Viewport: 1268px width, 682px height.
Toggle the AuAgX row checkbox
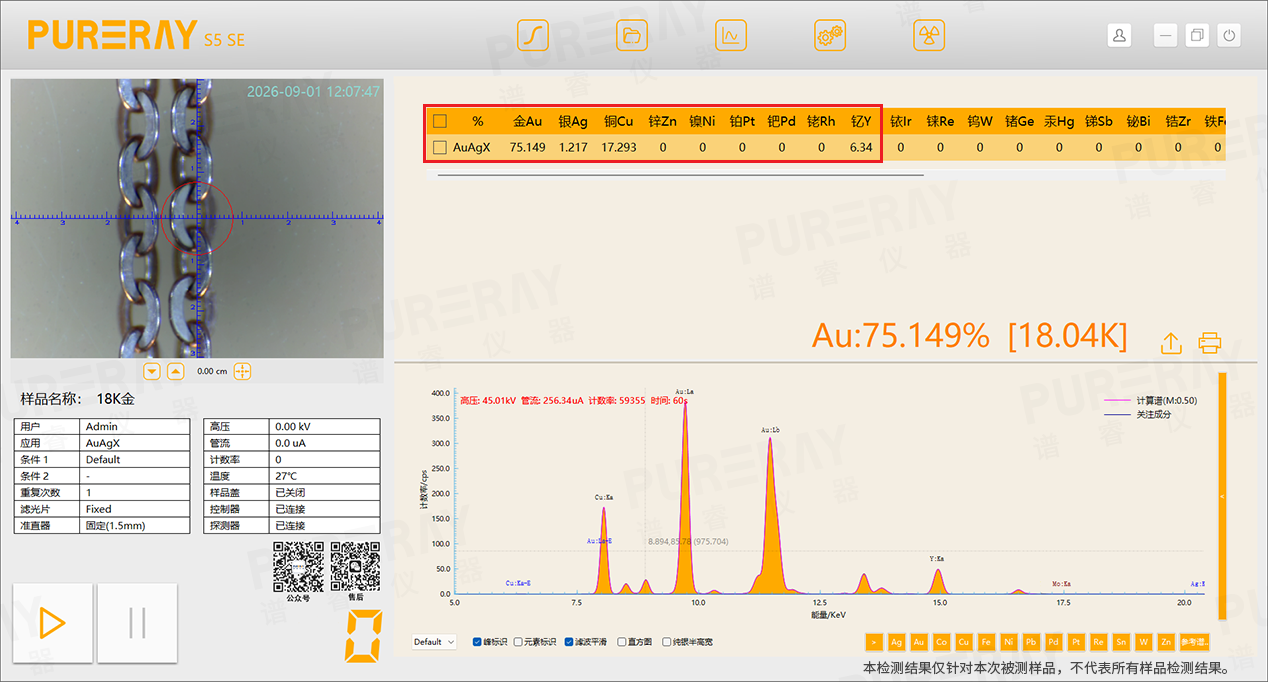tap(439, 147)
